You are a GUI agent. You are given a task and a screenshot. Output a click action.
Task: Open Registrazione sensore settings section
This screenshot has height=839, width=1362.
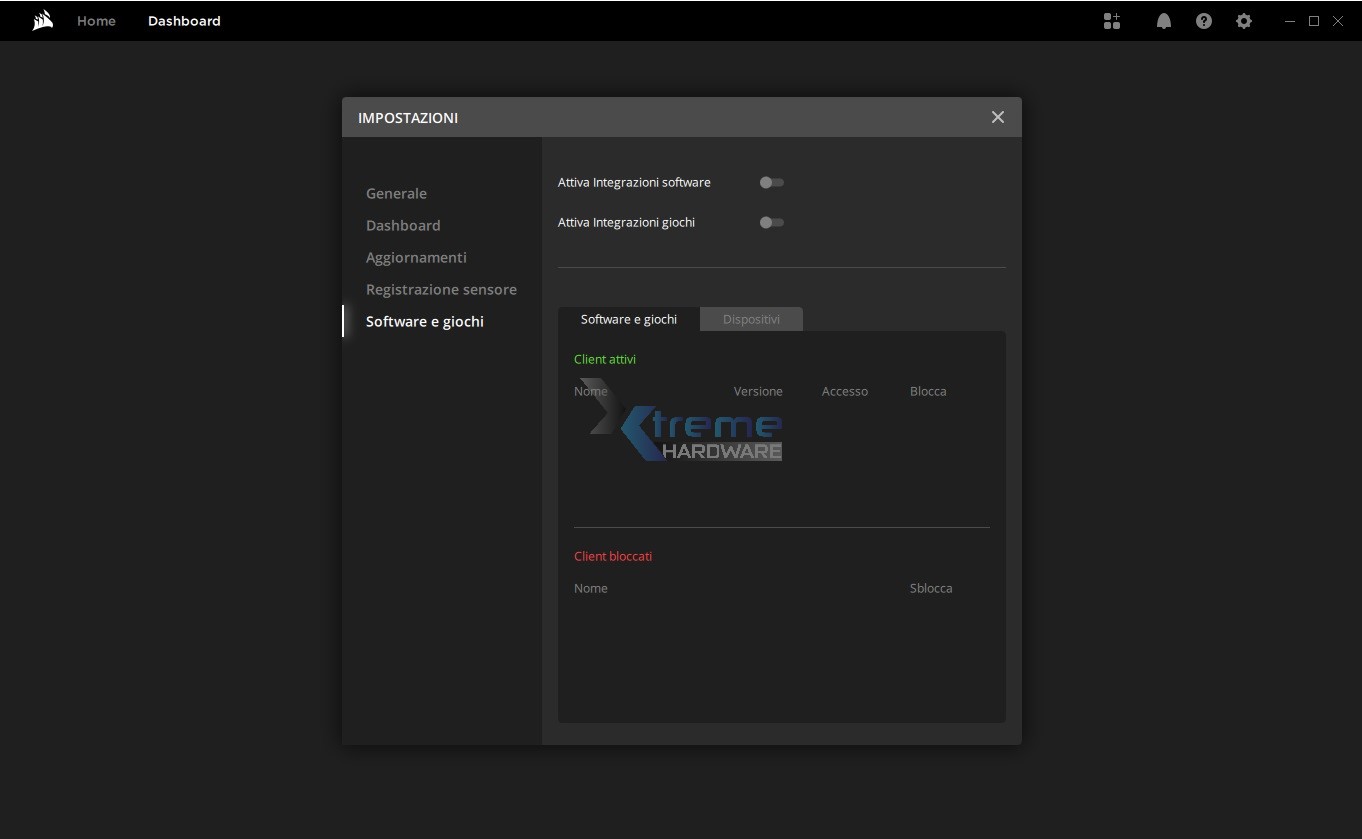[x=441, y=290]
